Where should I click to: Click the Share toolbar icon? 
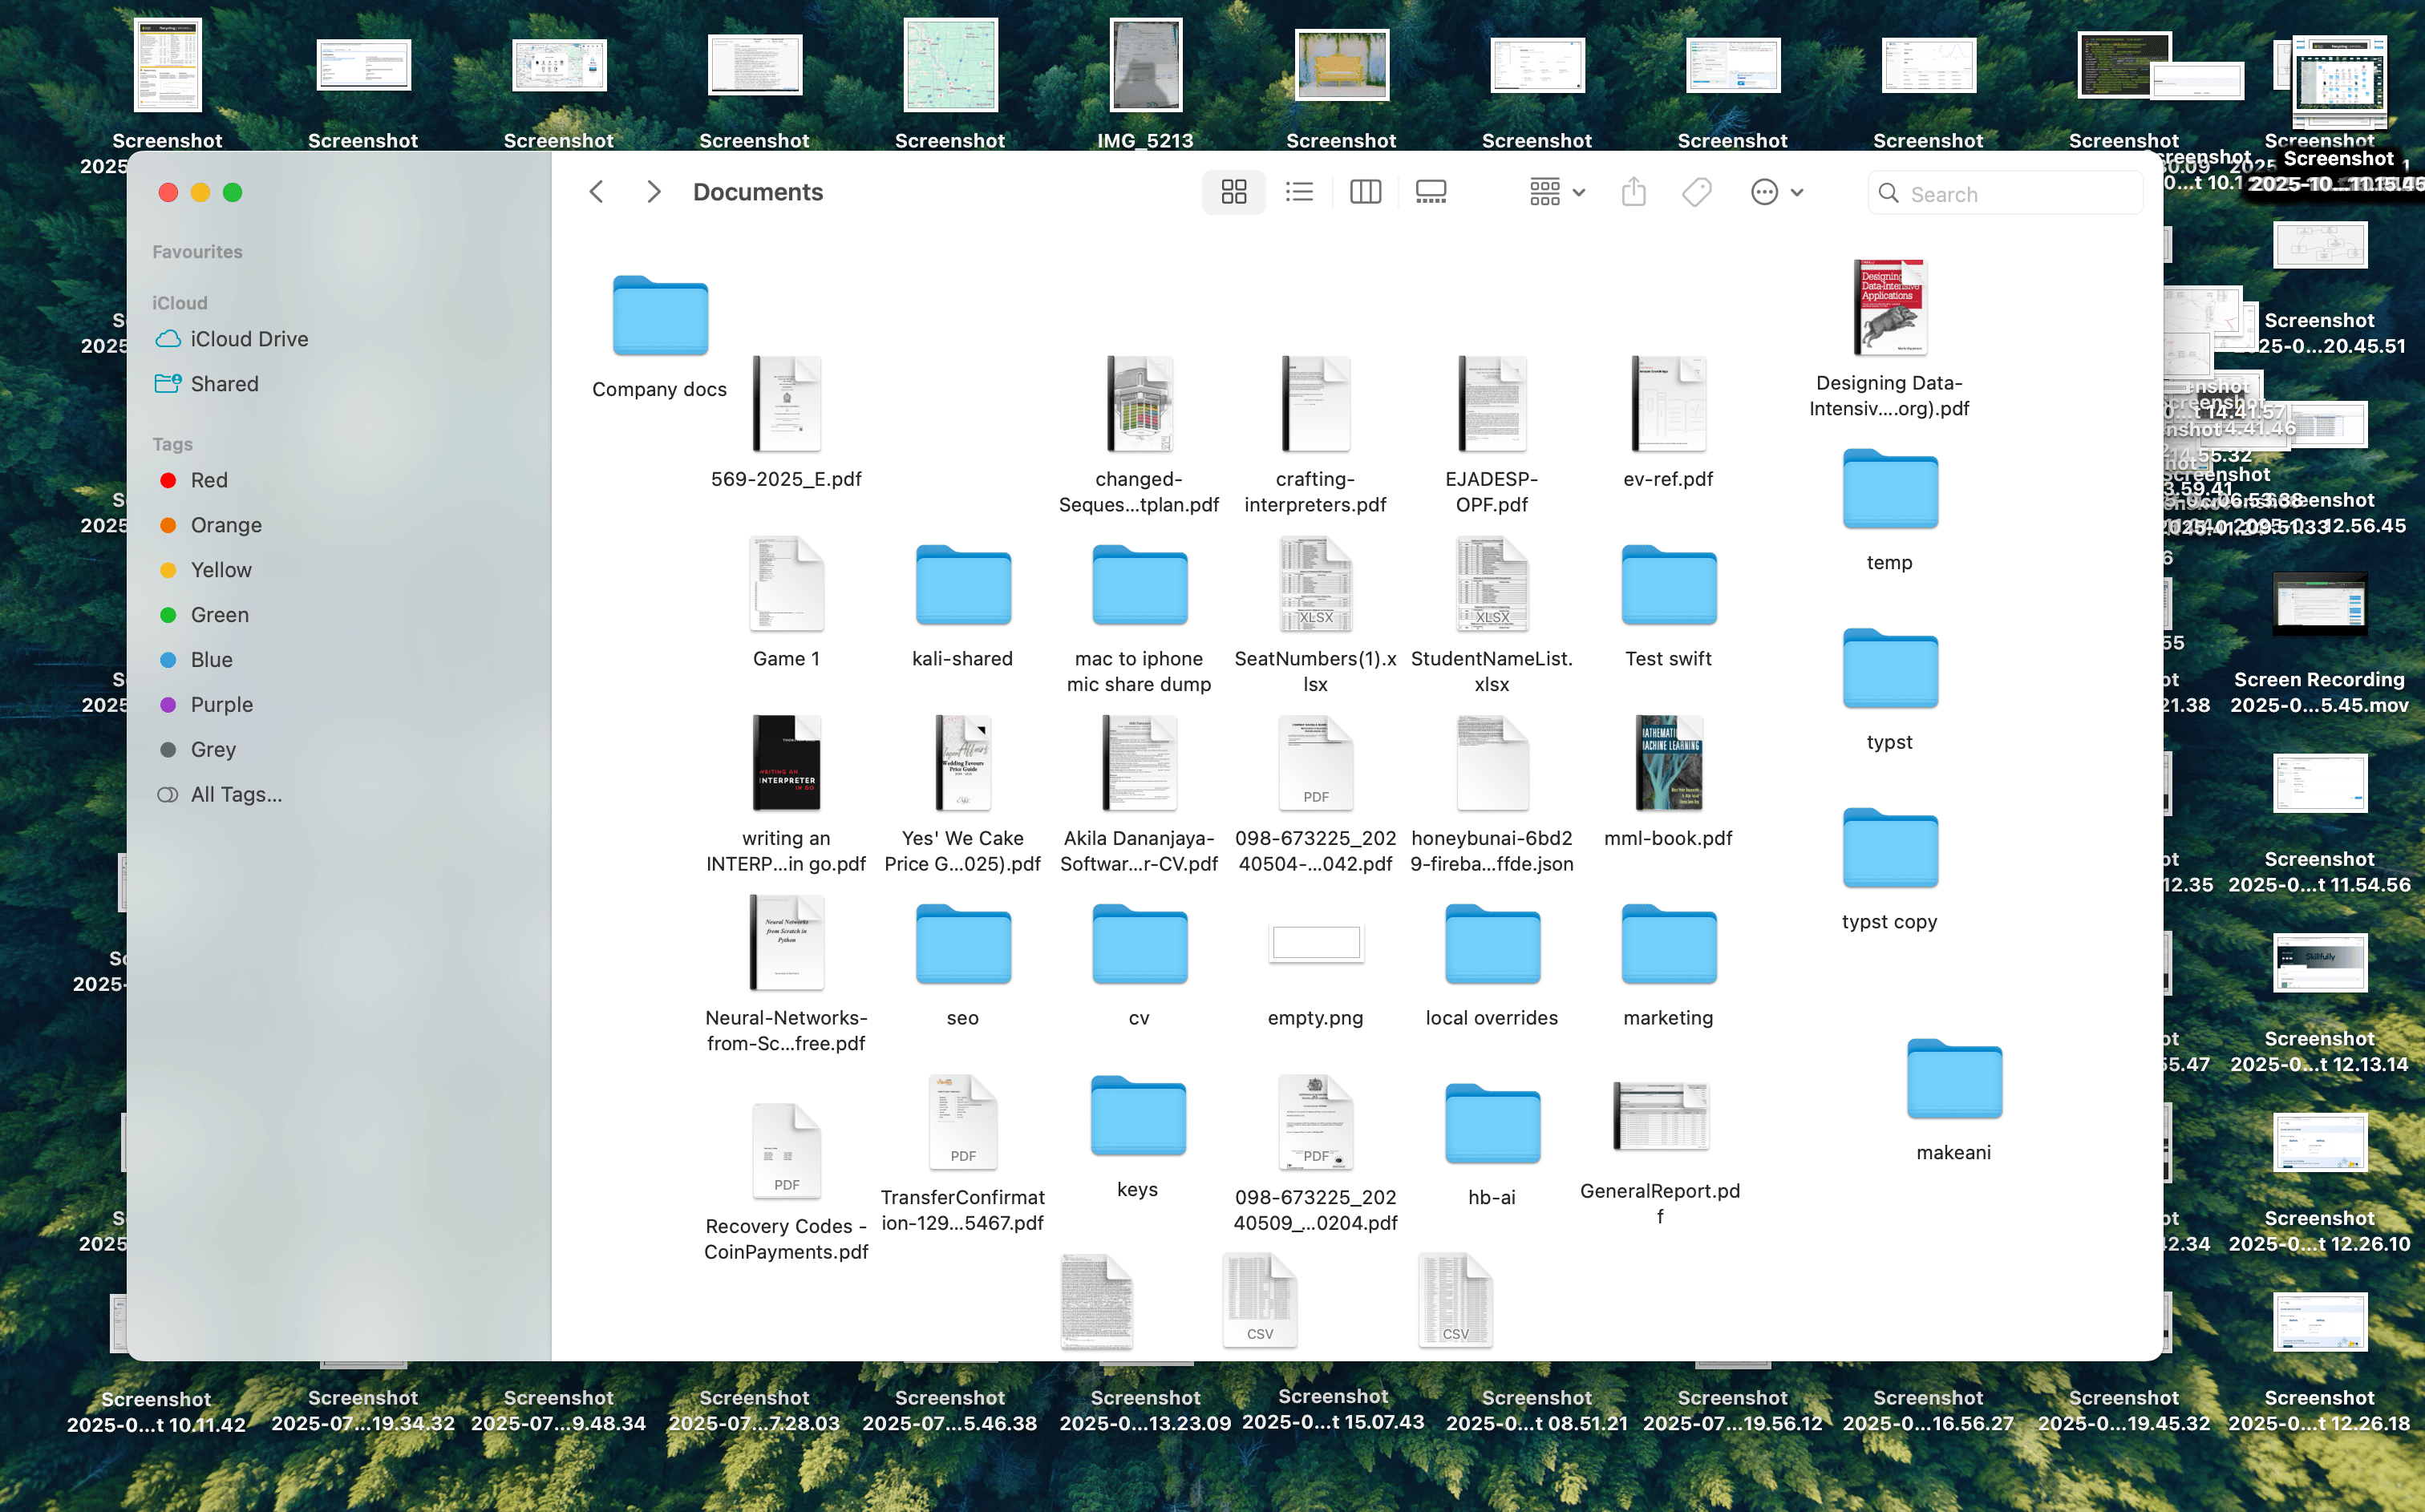tap(1633, 192)
